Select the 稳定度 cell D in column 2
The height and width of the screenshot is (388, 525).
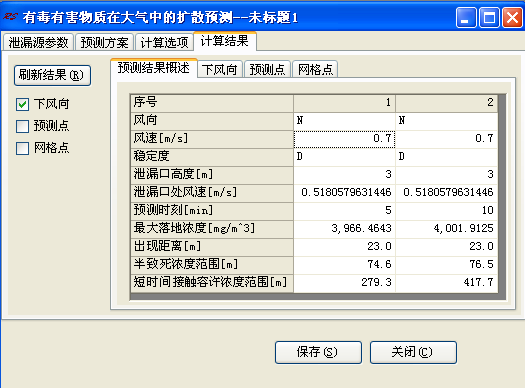[x=447, y=157]
